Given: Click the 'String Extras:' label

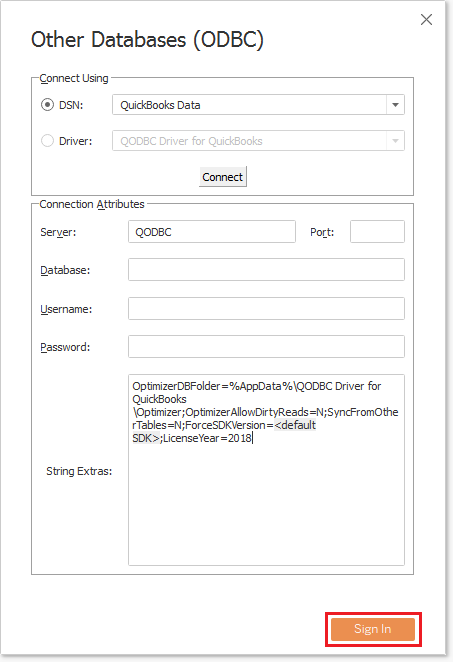Looking at the screenshot, I should click(x=79, y=471).
